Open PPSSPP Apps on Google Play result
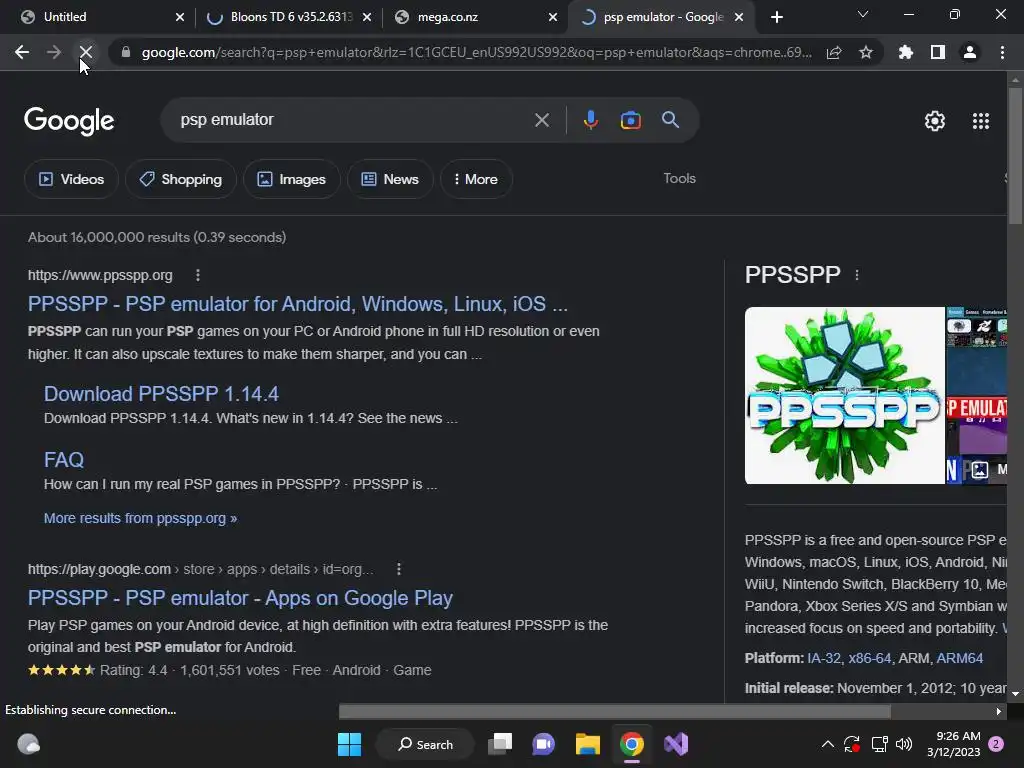The height and width of the screenshot is (768, 1024). [x=240, y=598]
